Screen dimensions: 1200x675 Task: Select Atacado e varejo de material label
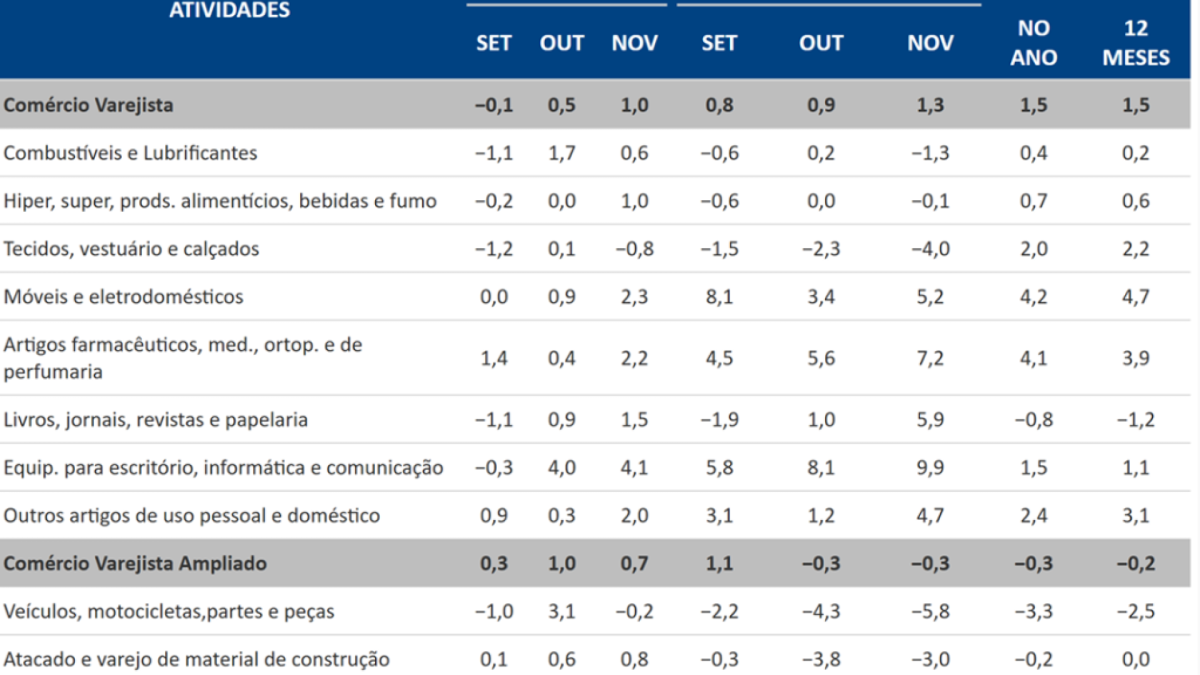pos(197,660)
